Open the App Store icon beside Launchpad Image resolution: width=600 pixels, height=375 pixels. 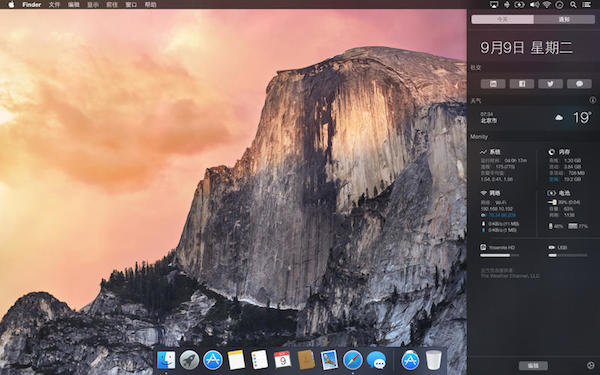pyautogui.click(x=213, y=360)
